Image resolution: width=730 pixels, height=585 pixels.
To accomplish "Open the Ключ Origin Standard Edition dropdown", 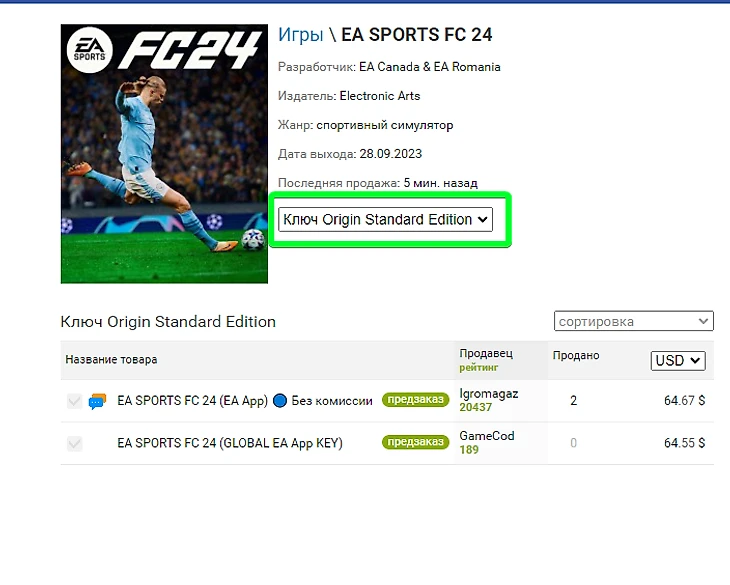I will (x=385, y=219).
